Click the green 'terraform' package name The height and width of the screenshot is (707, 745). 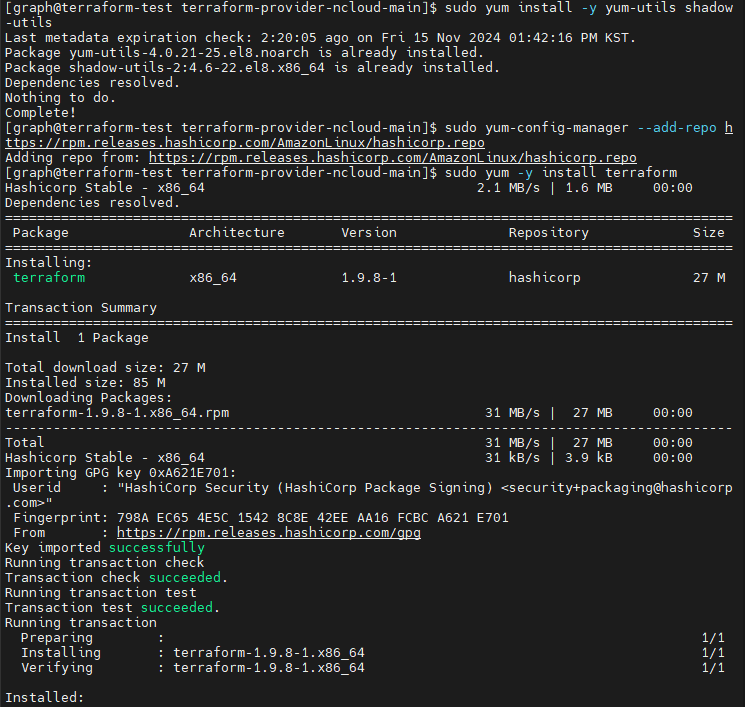click(x=49, y=278)
